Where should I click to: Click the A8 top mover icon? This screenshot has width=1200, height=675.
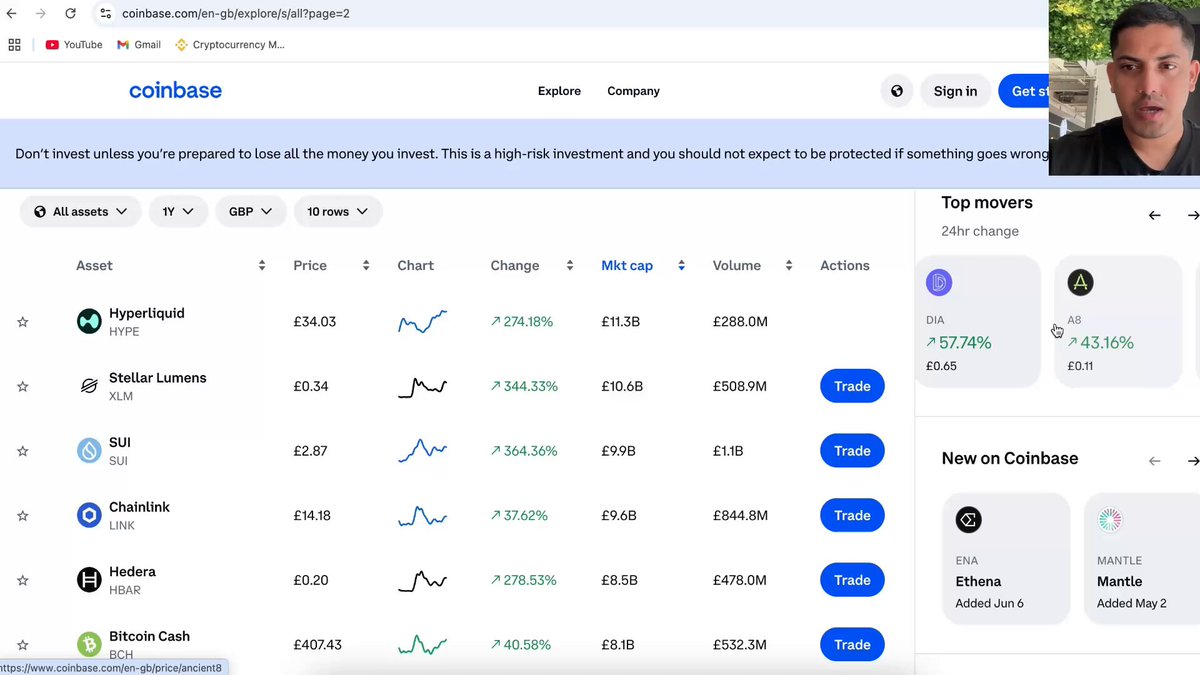(x=1080, y=283)
